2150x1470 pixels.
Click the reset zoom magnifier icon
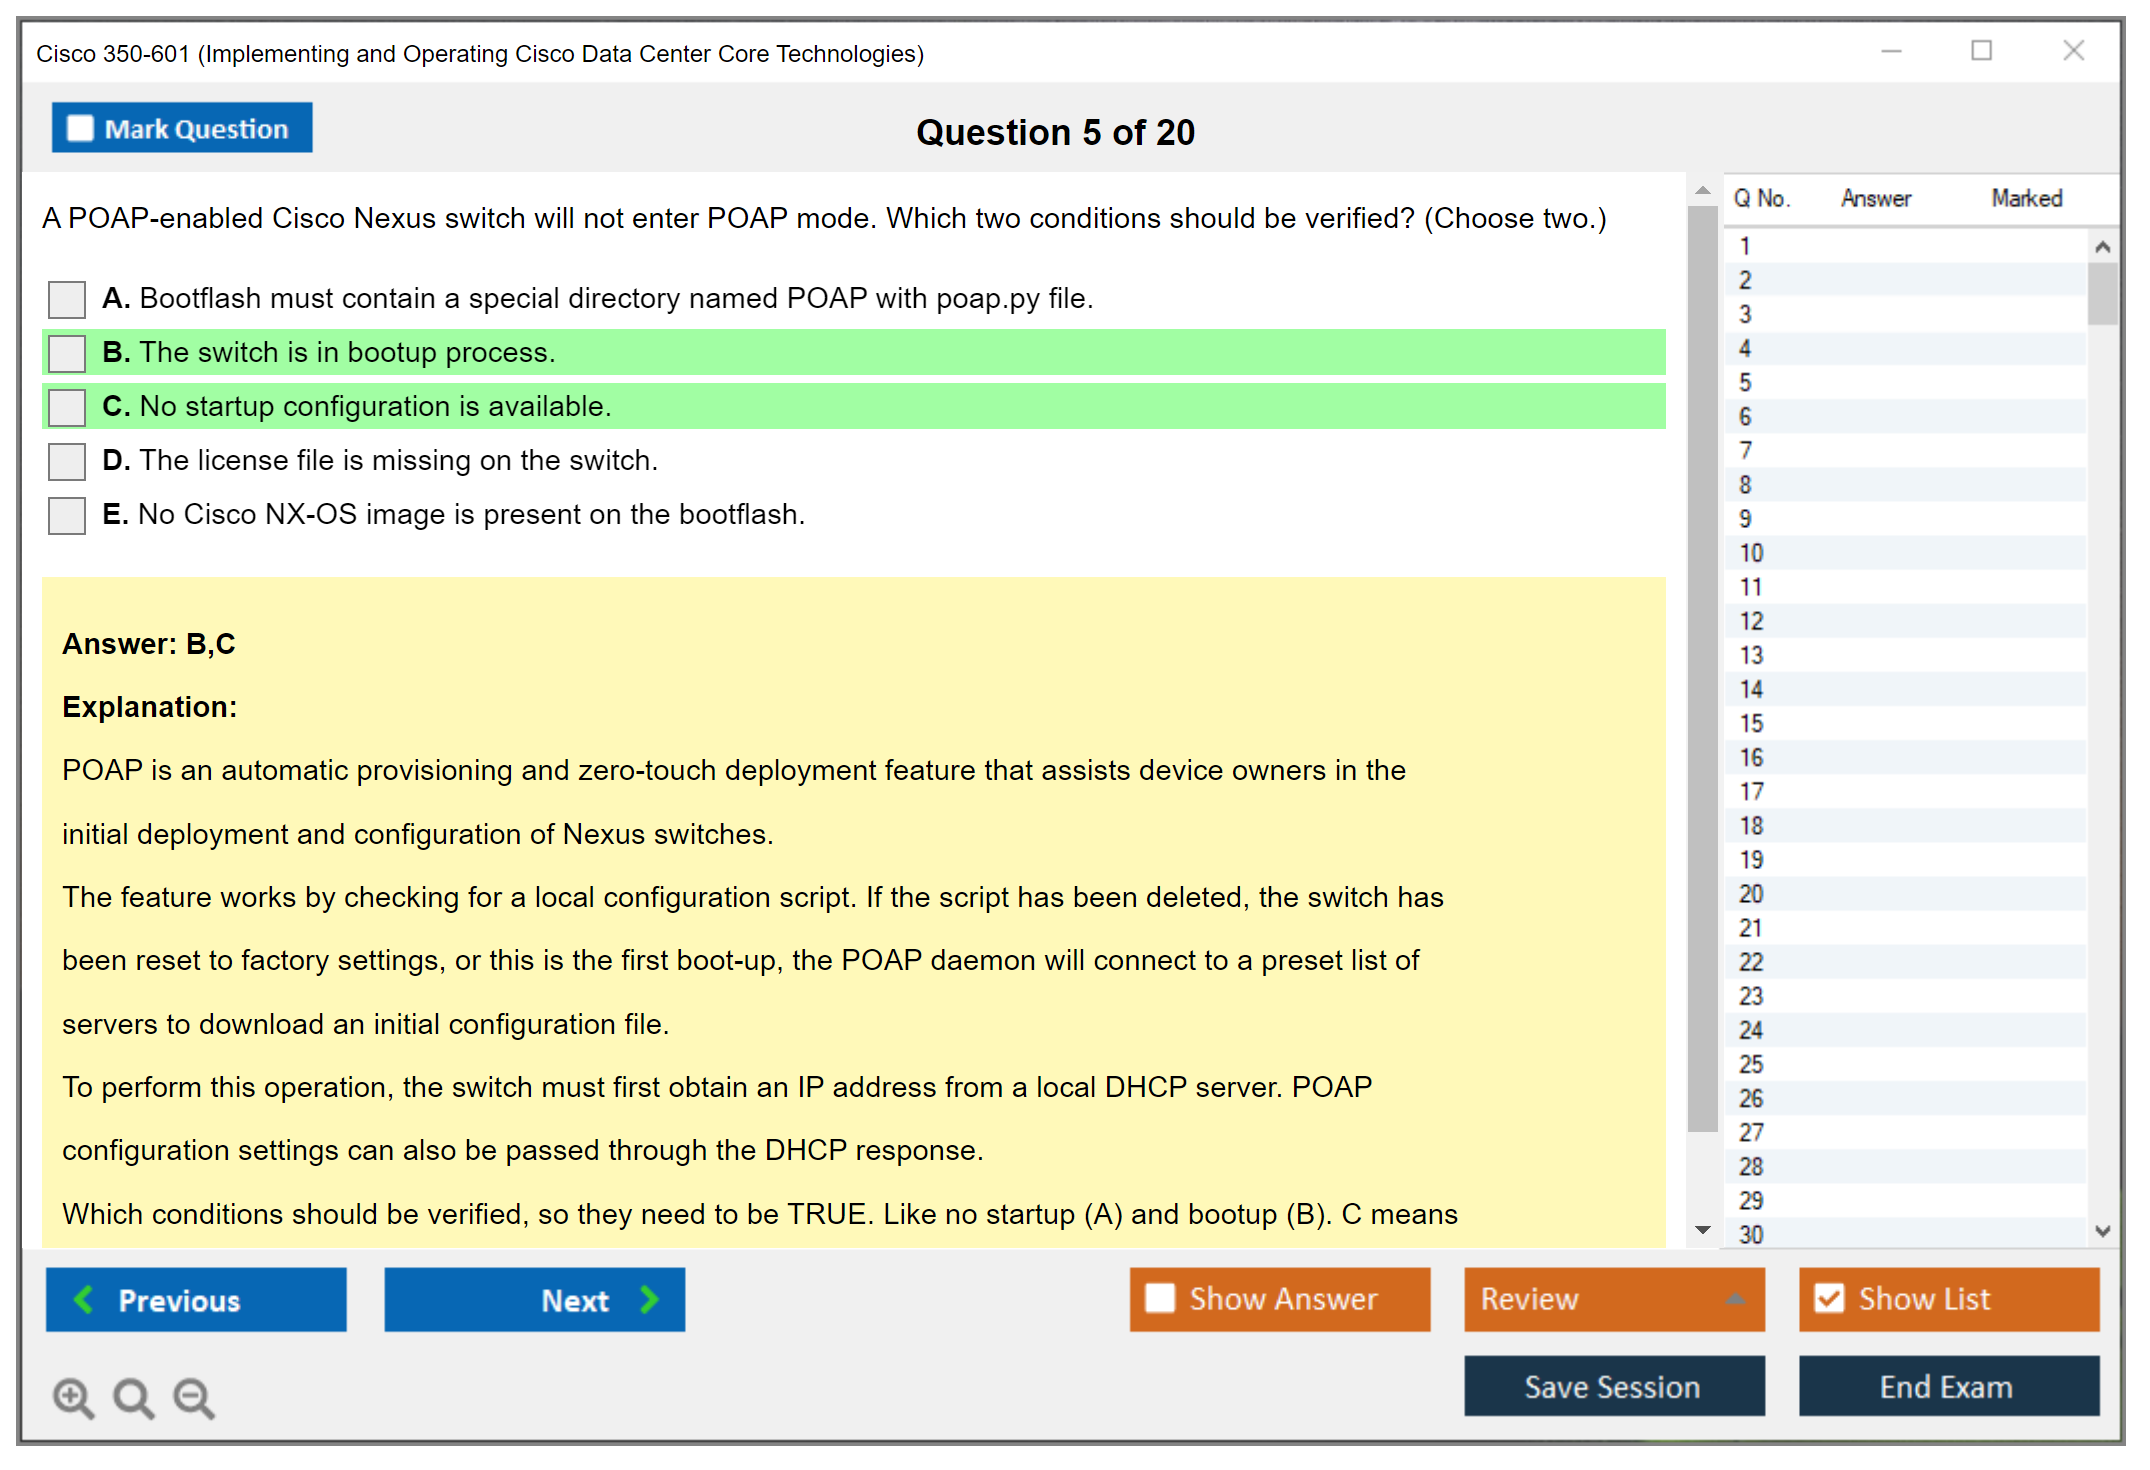pos(133,1397)
